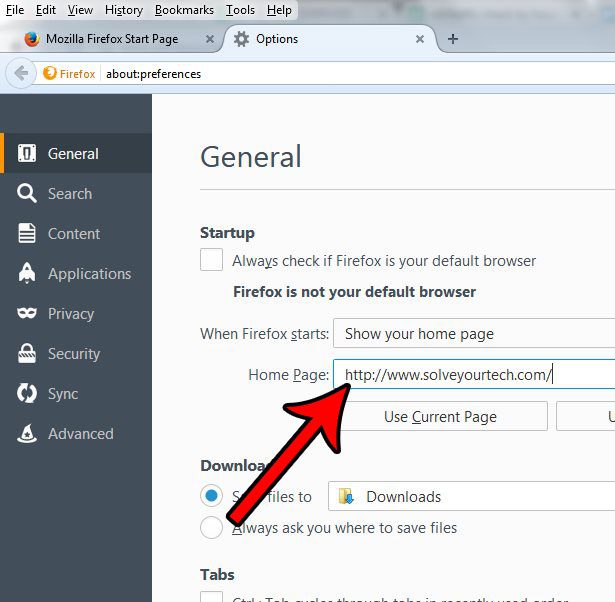
Task: Click the Downloads folder icon
Action: (x=346, y=496)
